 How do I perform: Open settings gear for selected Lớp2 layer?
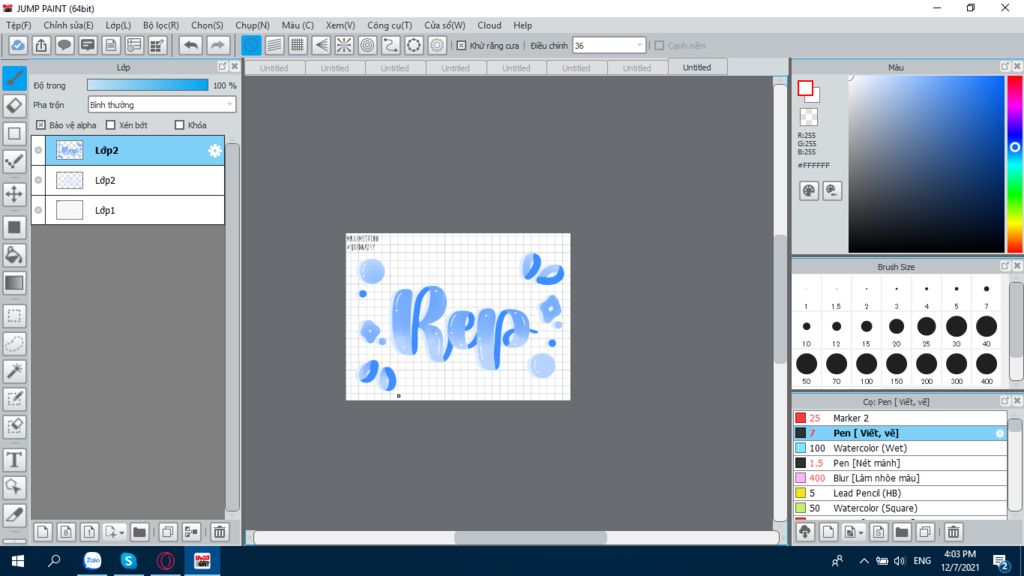click(x=215, y=151)
